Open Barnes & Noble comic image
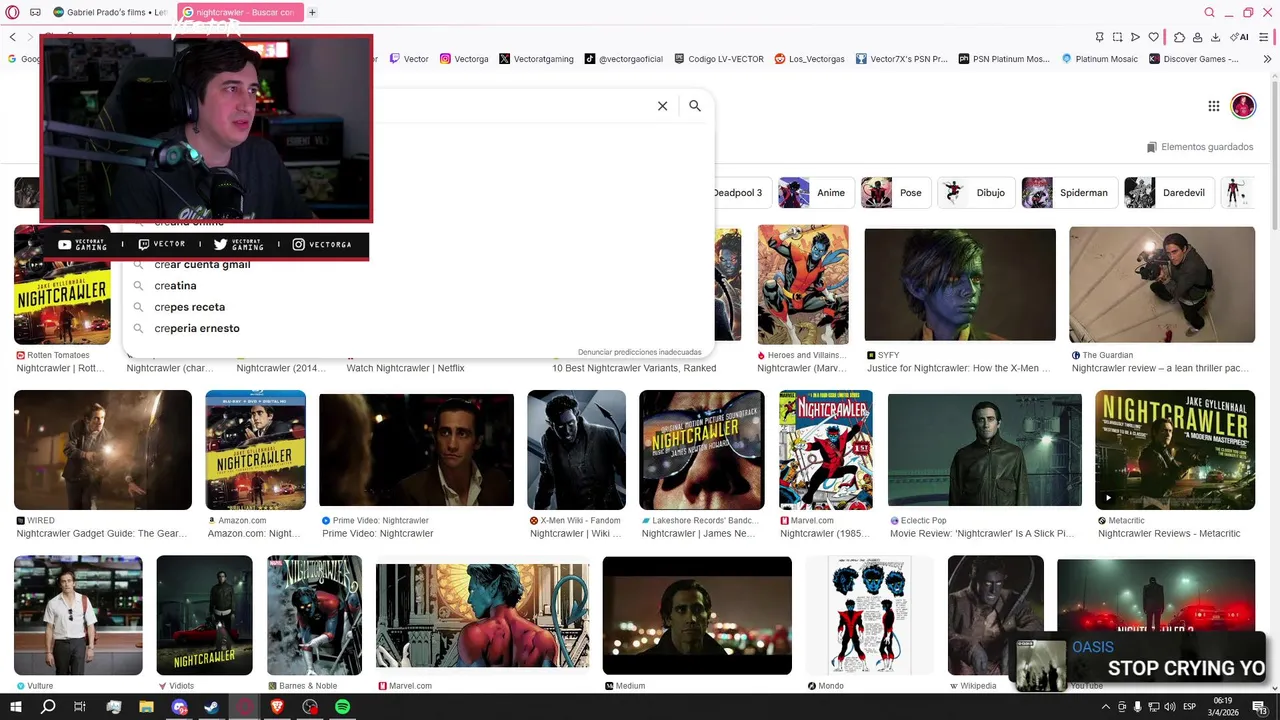Screen dimensions: 1280x720 point(315,615)
